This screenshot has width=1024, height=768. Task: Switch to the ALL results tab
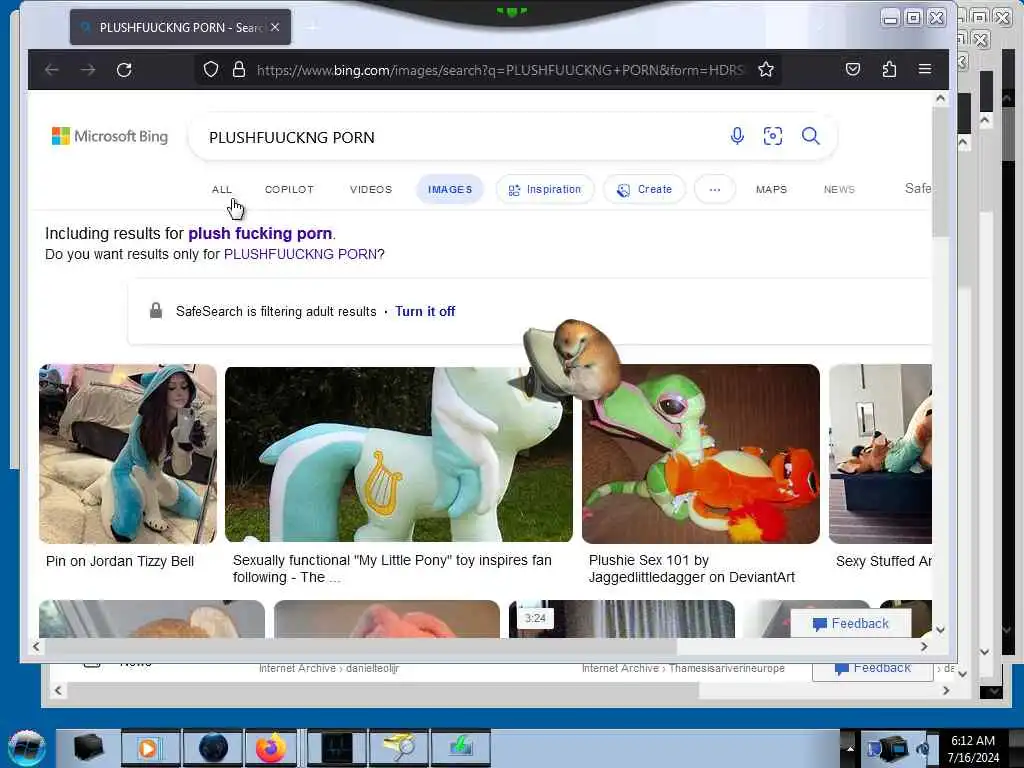(x=222, y=189)
